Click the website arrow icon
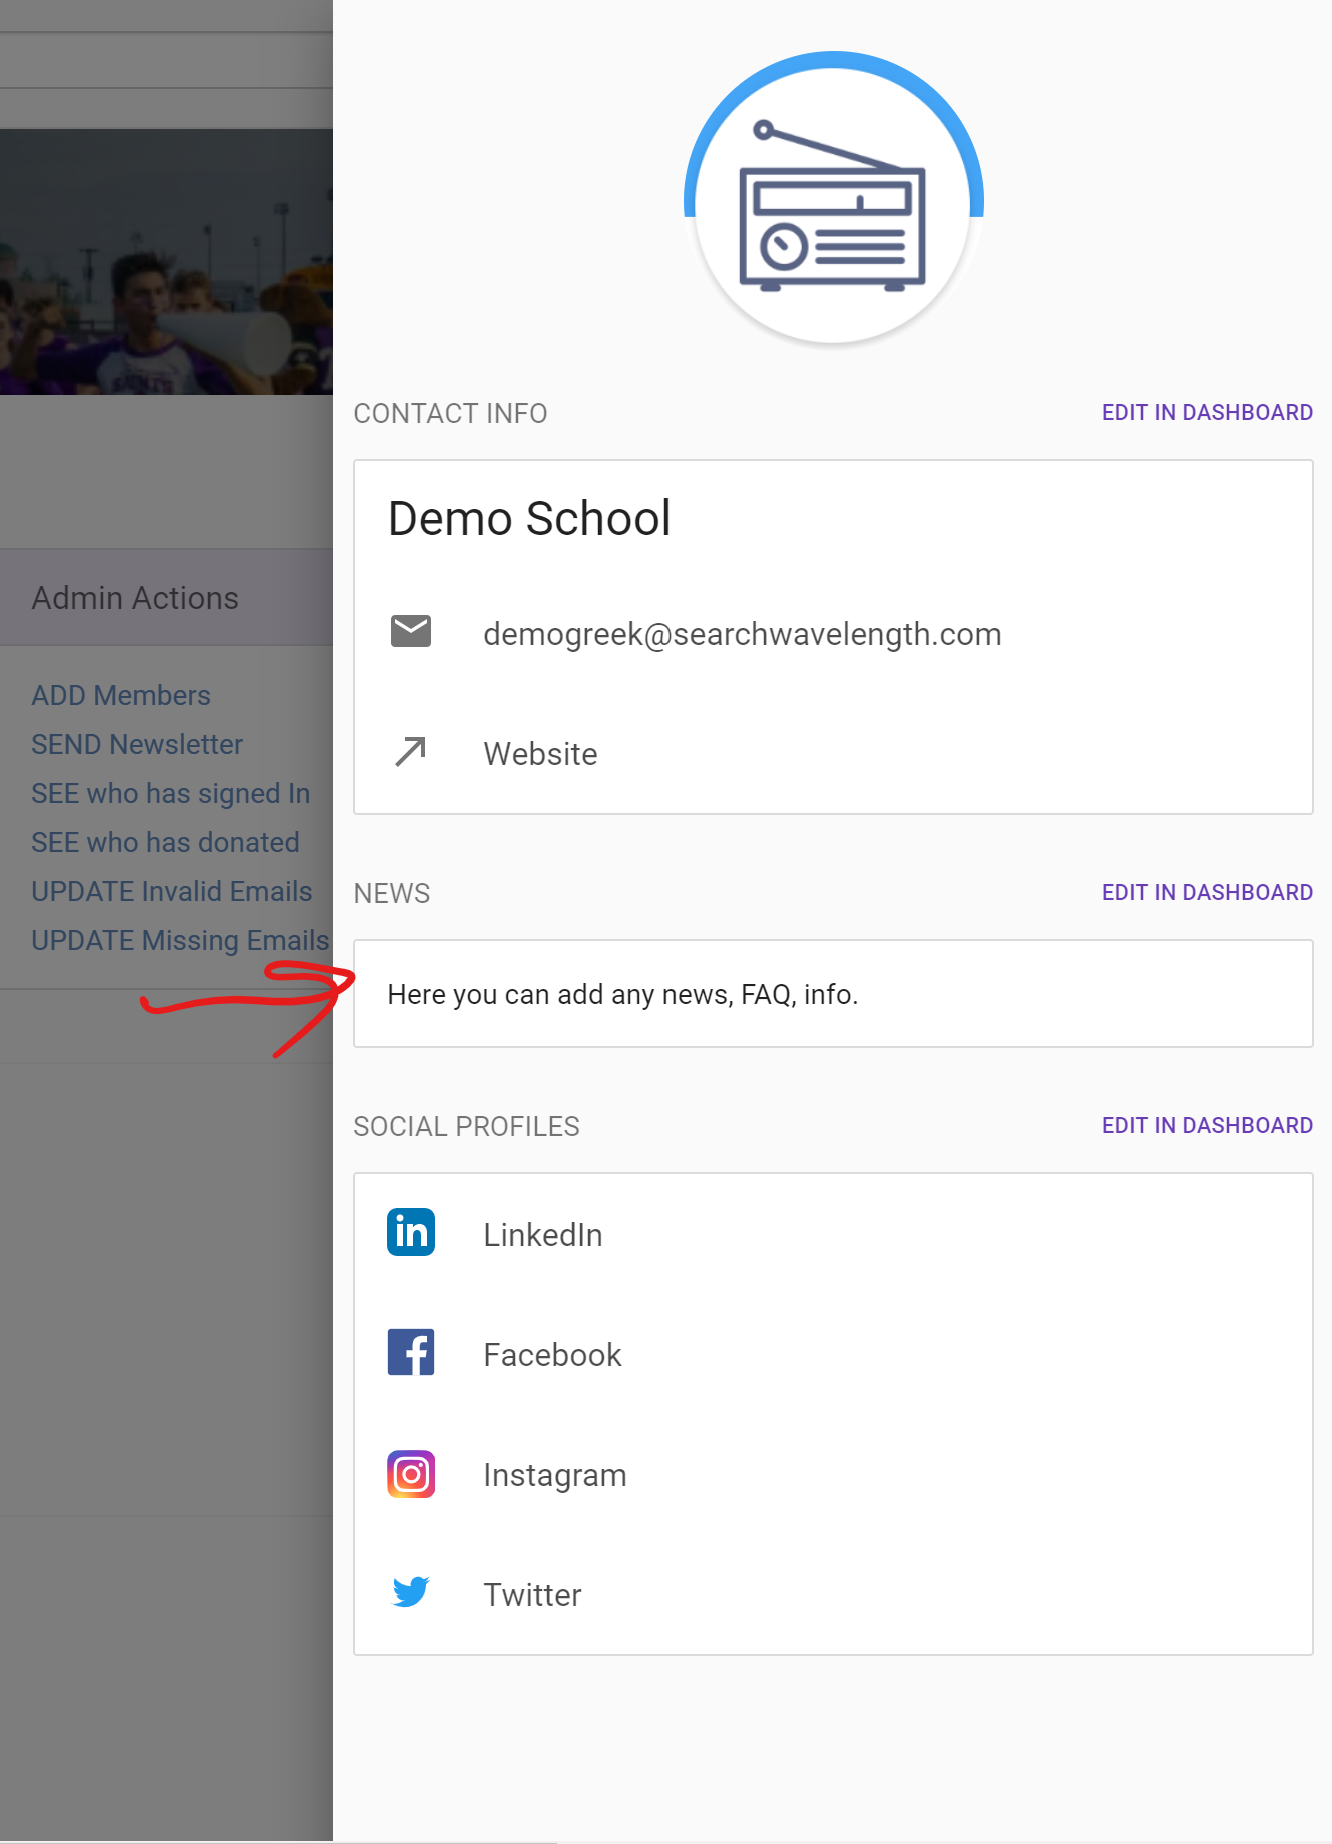1332x1844 pixels. [410, 752]
